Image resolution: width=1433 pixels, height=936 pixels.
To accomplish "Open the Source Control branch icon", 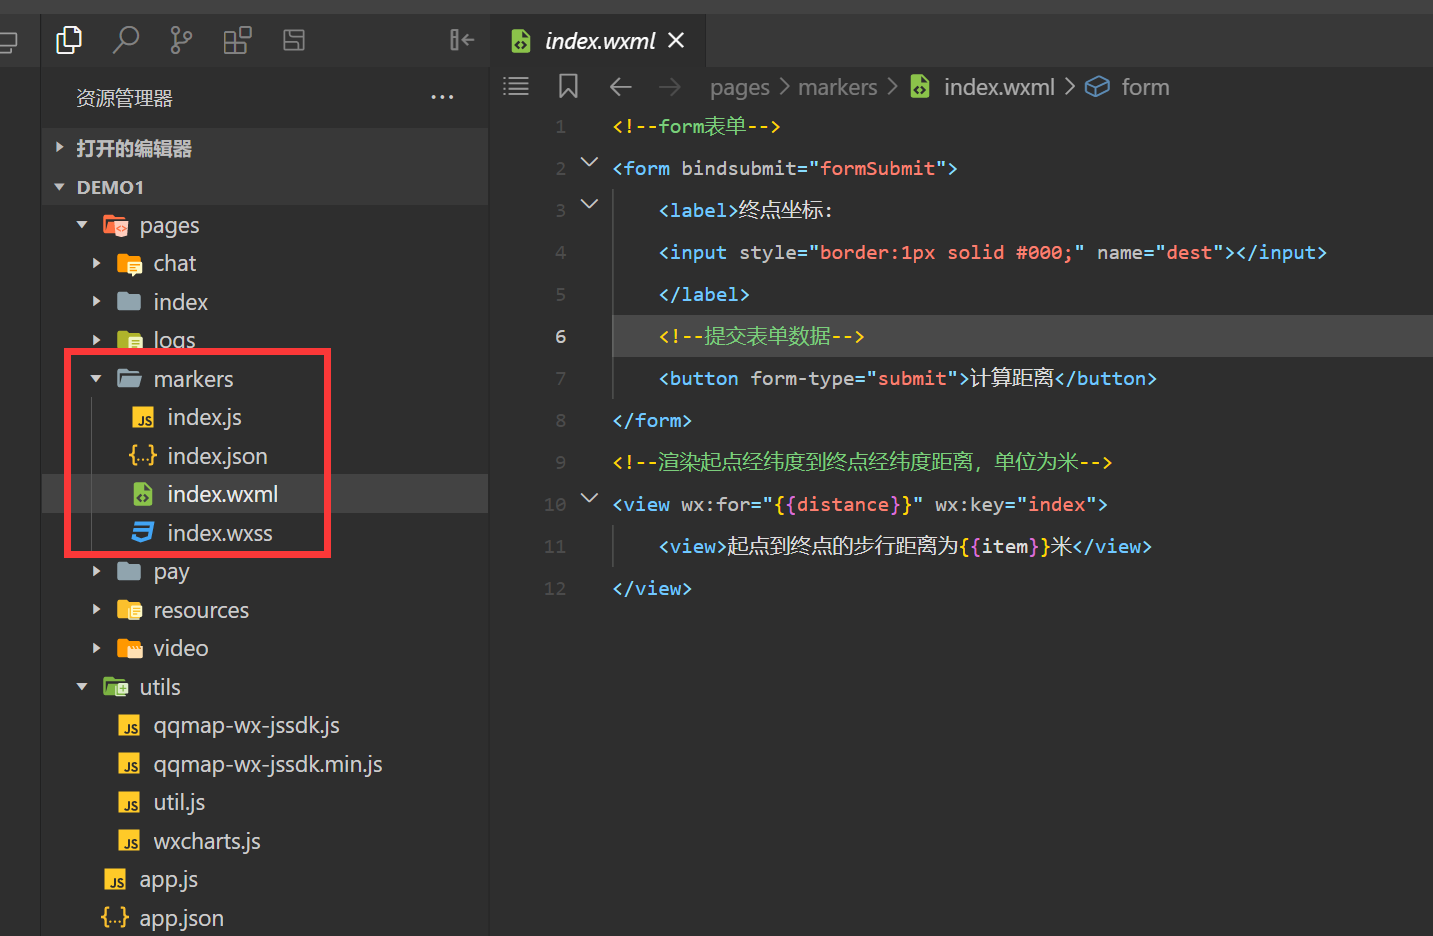I will [x=181, y=40].
